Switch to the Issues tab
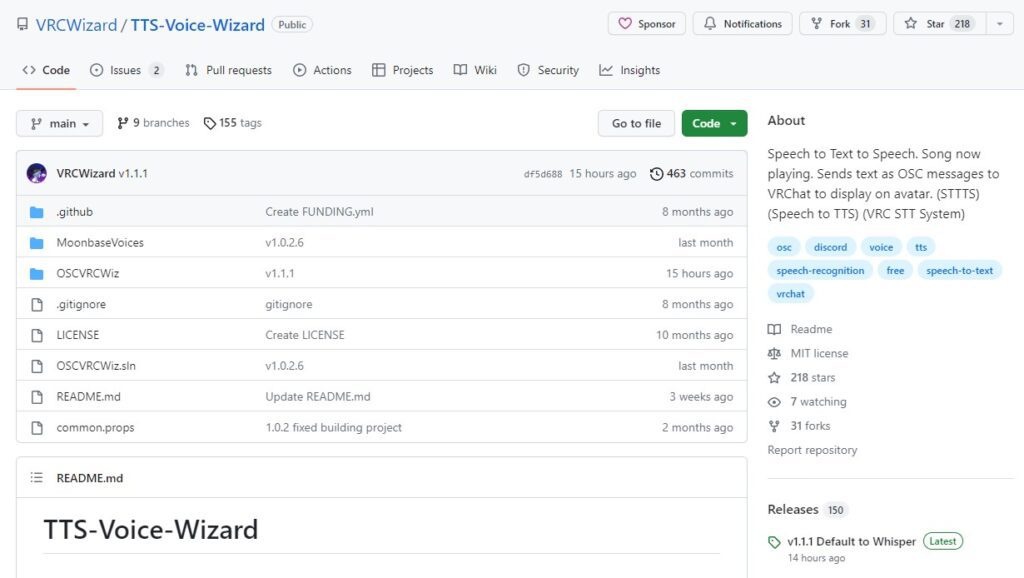The width and height of the screenshot is (1024, 578). tap(126, 70)
